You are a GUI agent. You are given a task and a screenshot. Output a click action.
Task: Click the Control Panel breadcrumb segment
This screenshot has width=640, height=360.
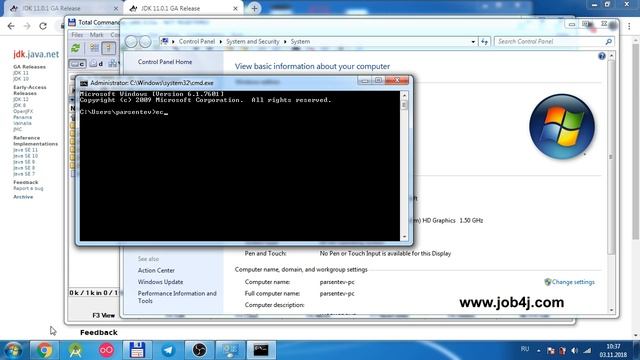[x=197, y=42]
